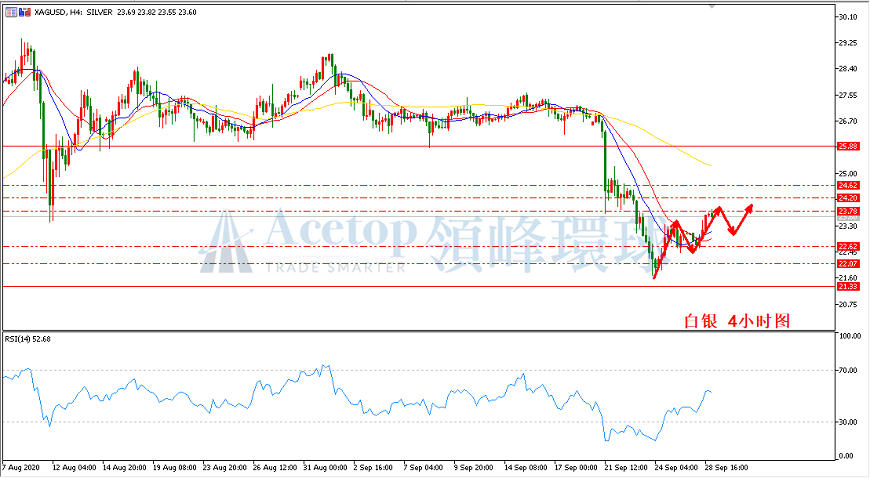
Task: Click the 白银 4小时图 annotation text
Action: click(x=736, y=321)
